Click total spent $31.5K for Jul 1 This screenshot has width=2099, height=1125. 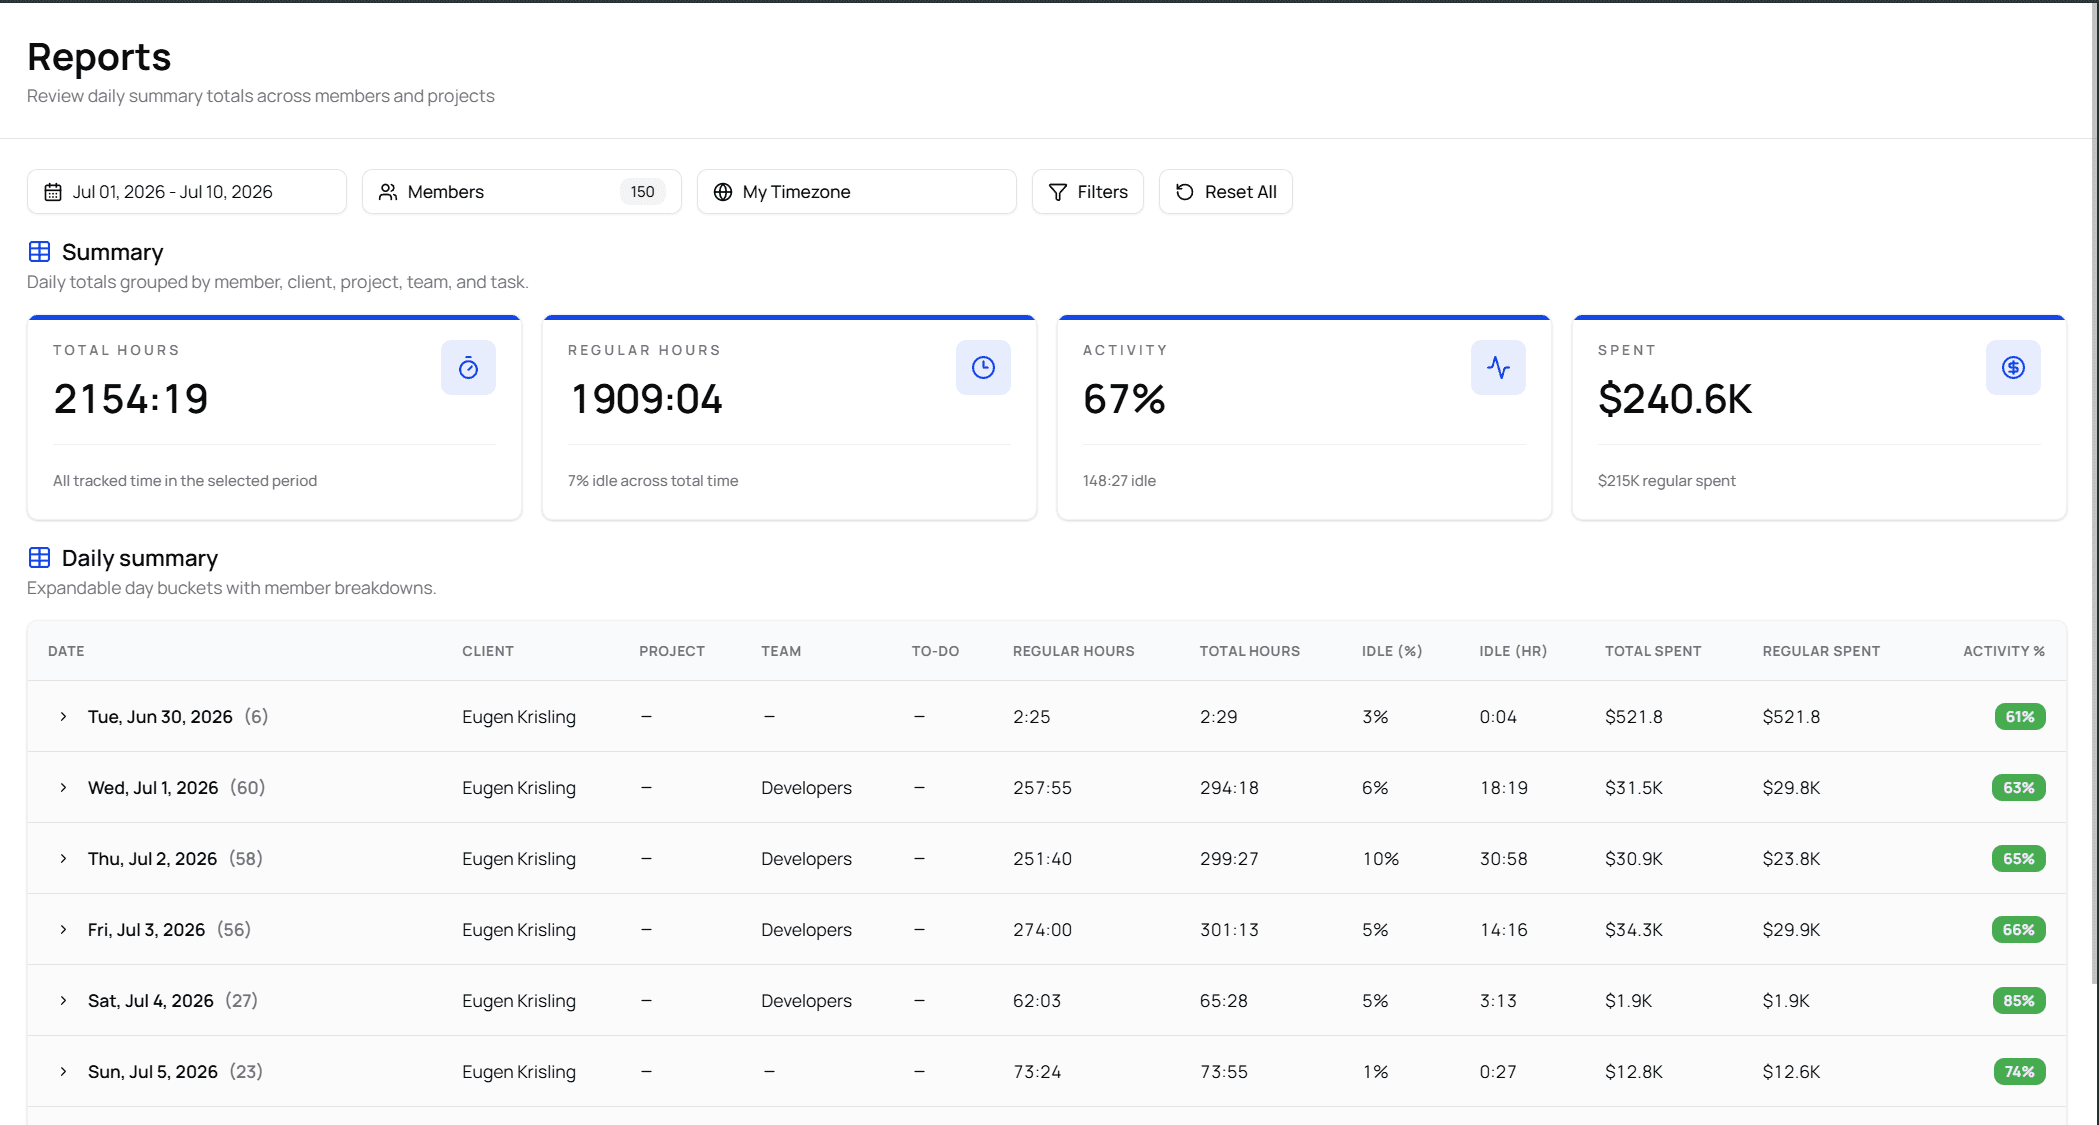click(x=1634, y=787)
